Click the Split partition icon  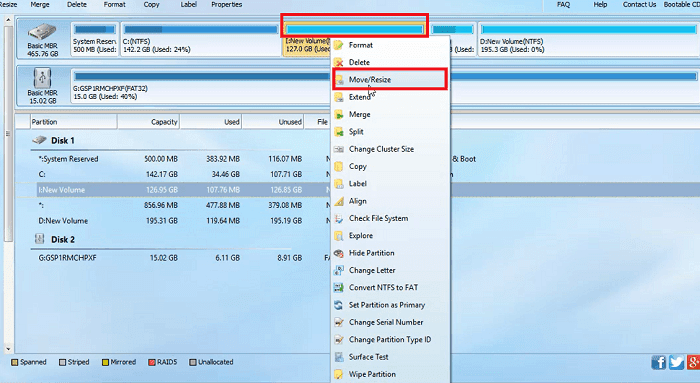(339, 132)
